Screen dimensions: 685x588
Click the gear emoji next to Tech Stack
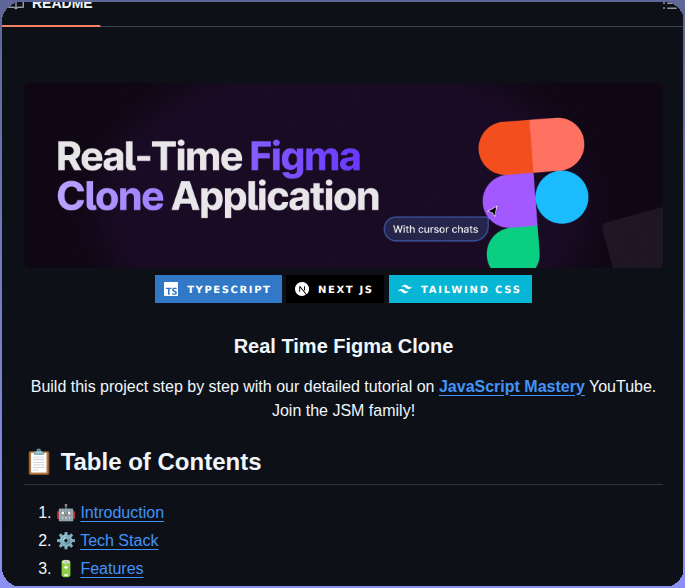[x=66, y=541]
